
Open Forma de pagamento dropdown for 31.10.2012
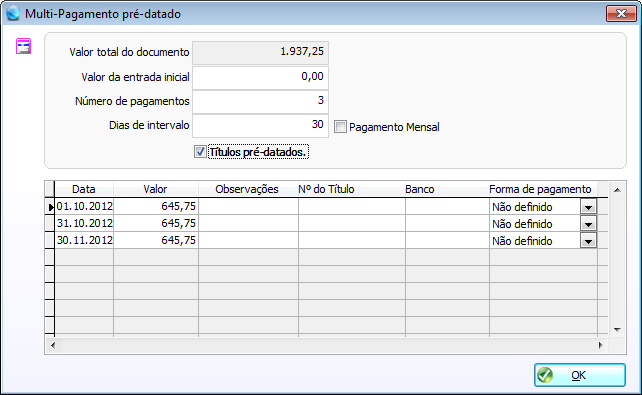[x=588, y=224]
